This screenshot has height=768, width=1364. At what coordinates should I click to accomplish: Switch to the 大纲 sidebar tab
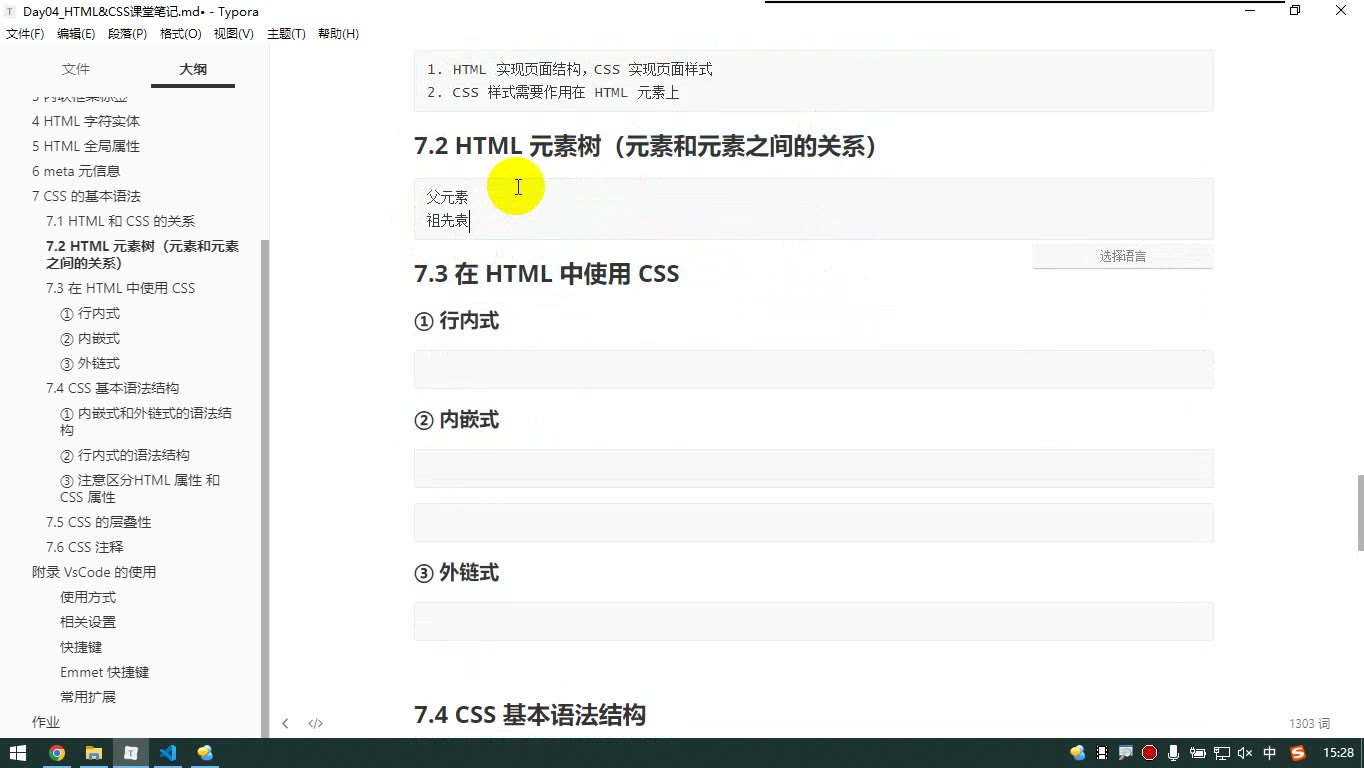click(x=193, y=69)
